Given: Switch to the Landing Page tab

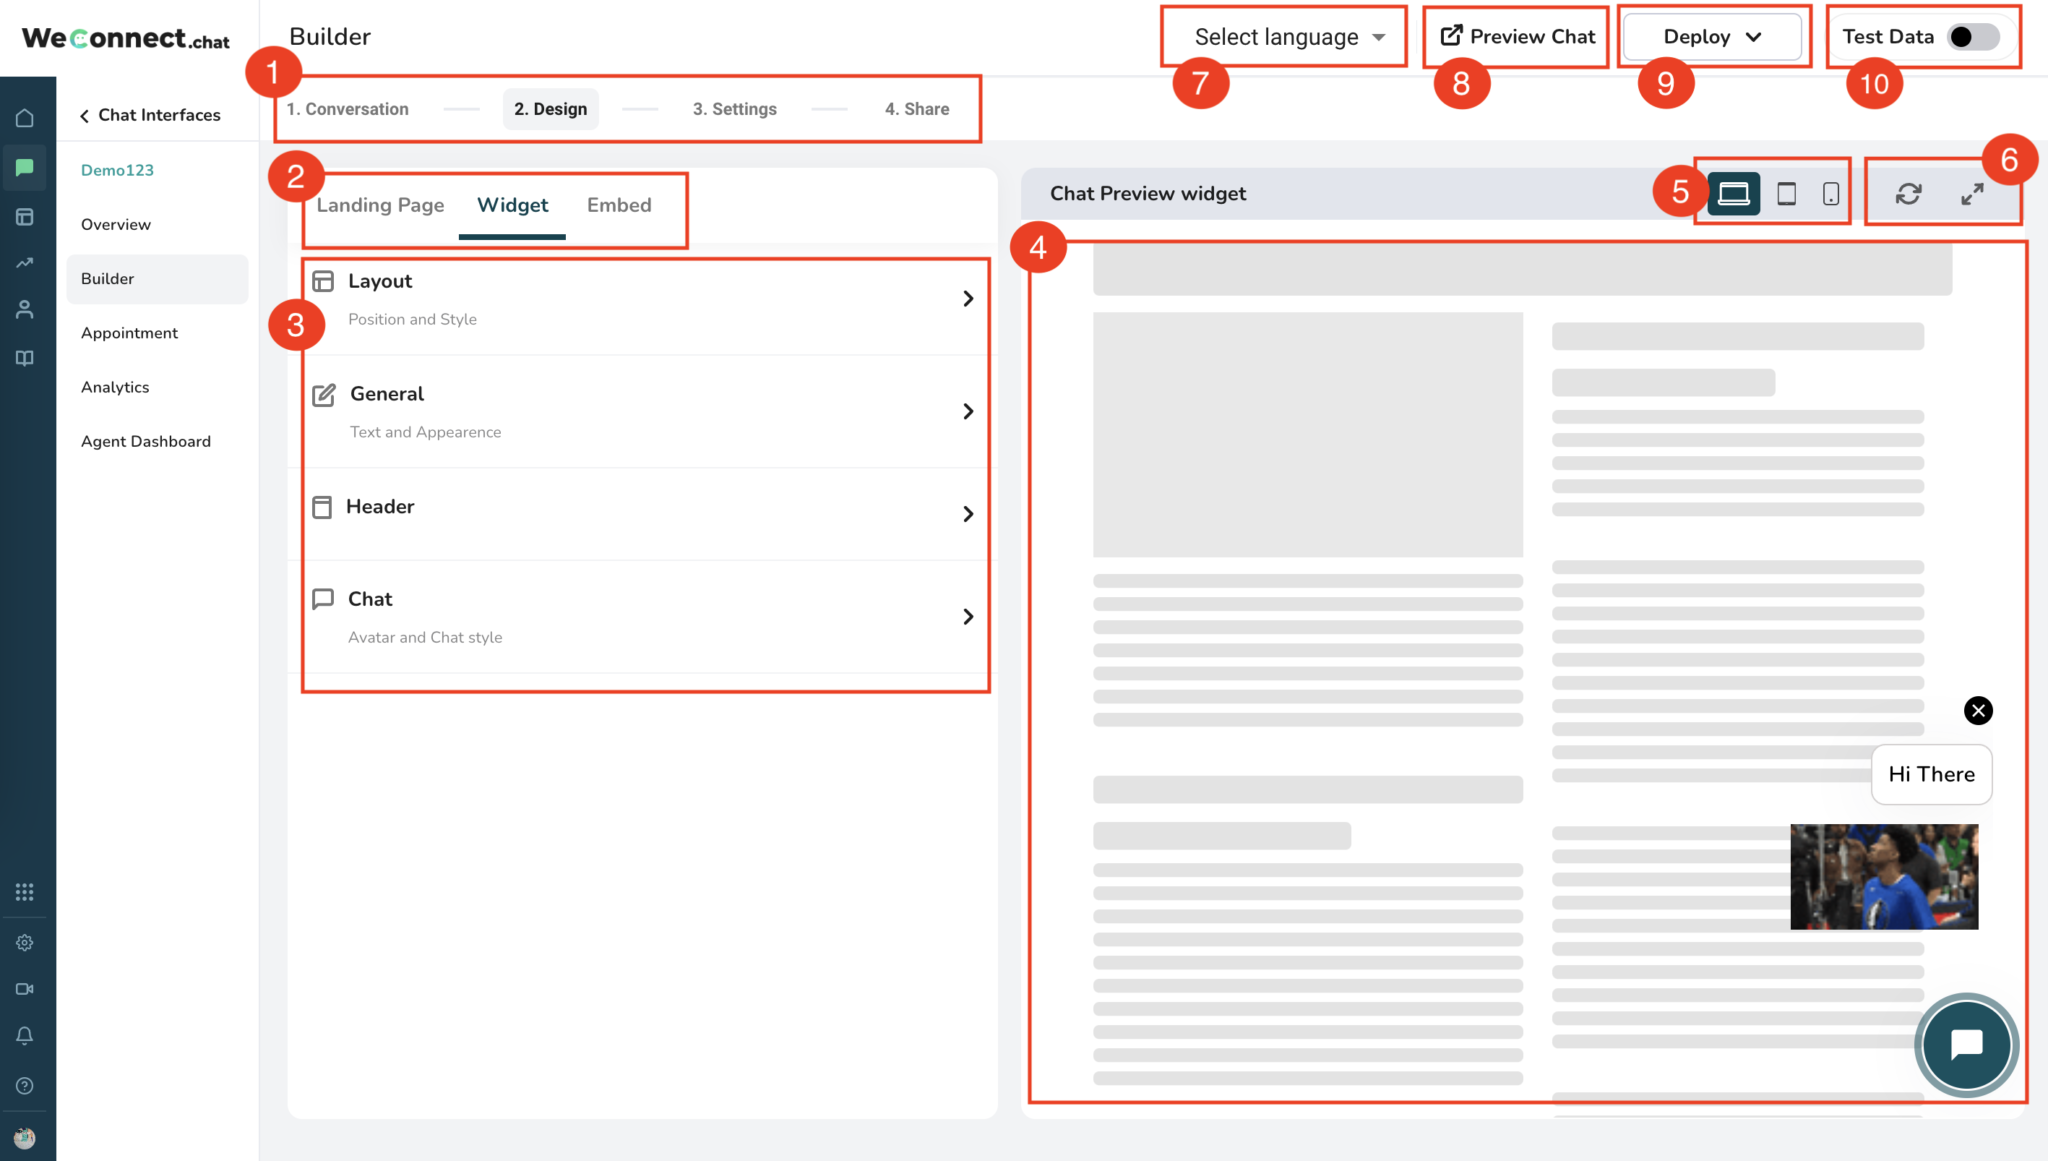Looking at the screenshot, I should point(381,205).
